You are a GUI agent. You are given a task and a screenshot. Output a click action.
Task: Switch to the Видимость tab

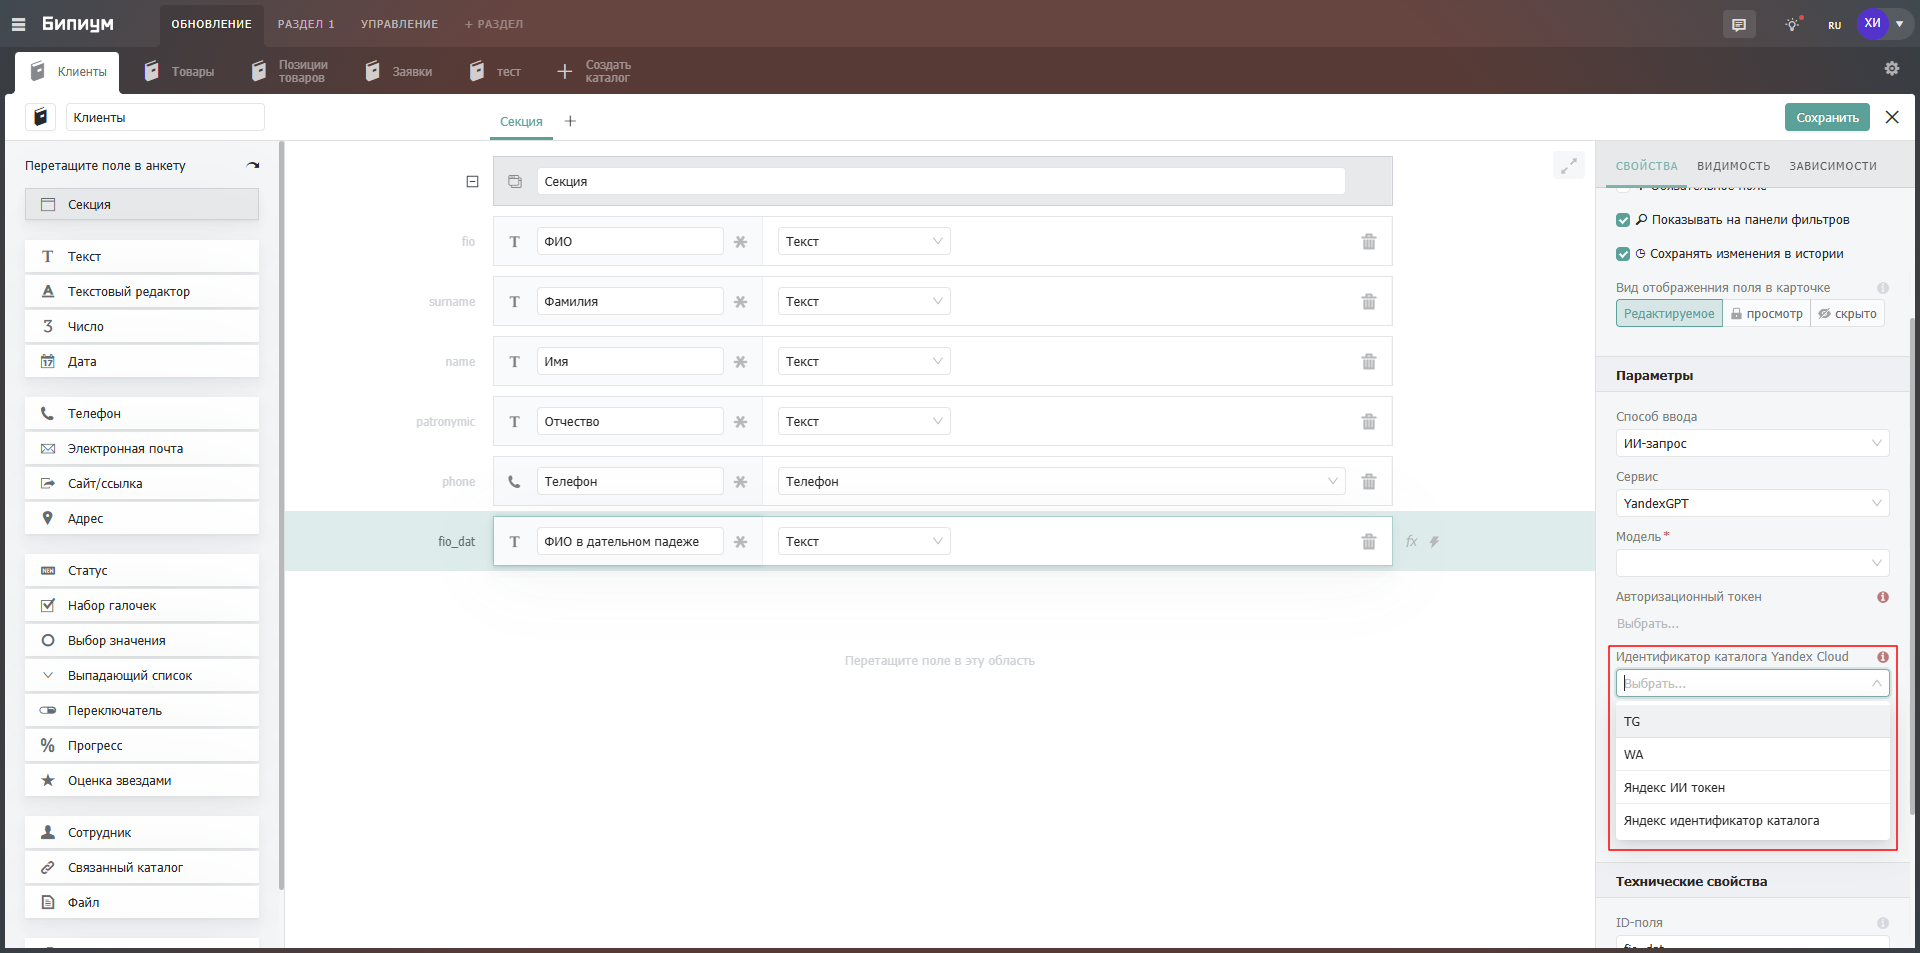[1733, 166]
